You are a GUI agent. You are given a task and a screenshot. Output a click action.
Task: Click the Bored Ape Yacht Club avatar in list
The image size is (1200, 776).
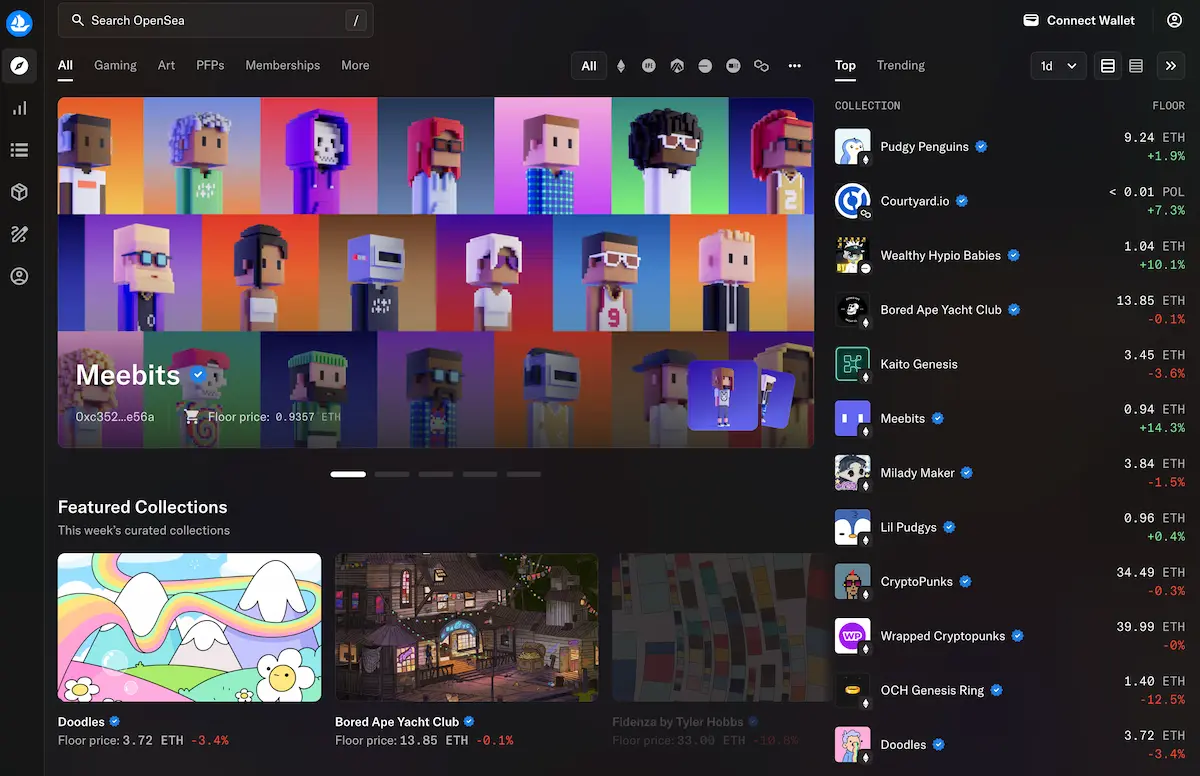tap(852, 310)
